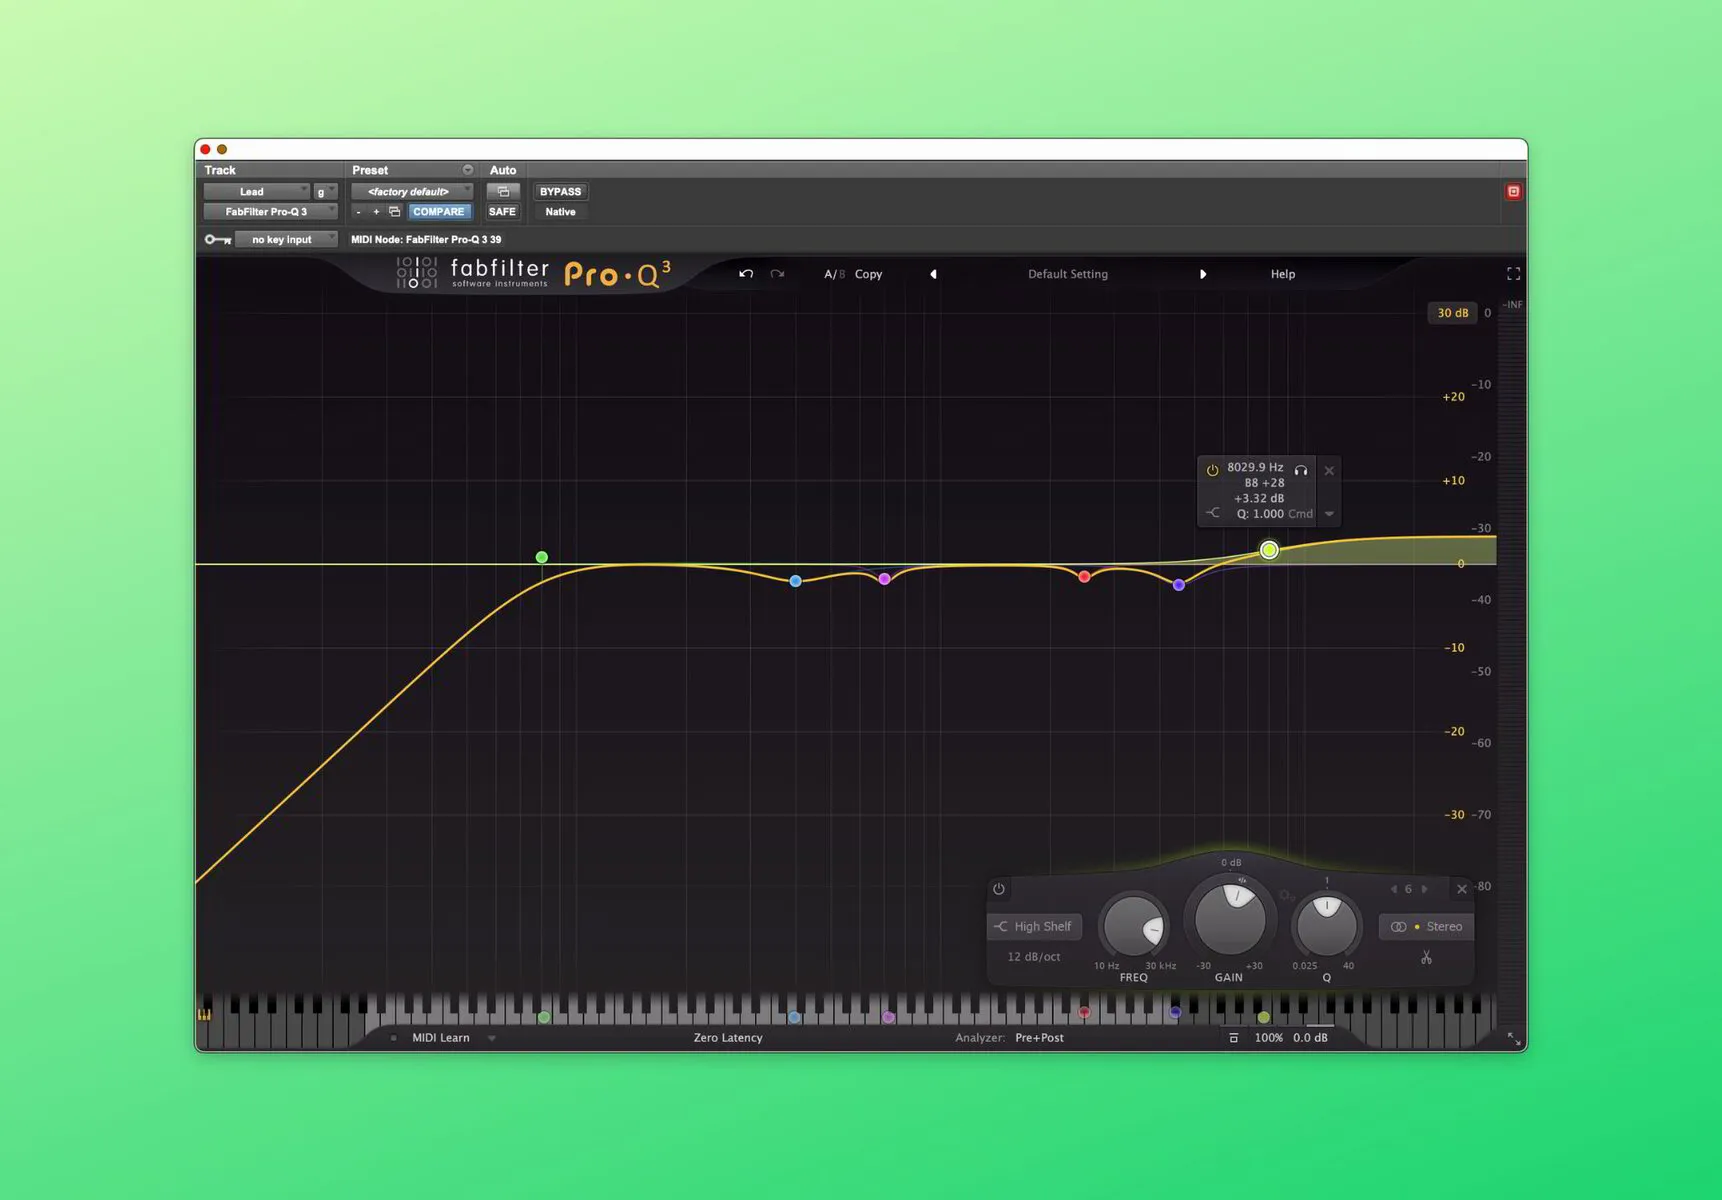Select the magenta band node
This screenshot has width=1722, height=1200.
884,579
